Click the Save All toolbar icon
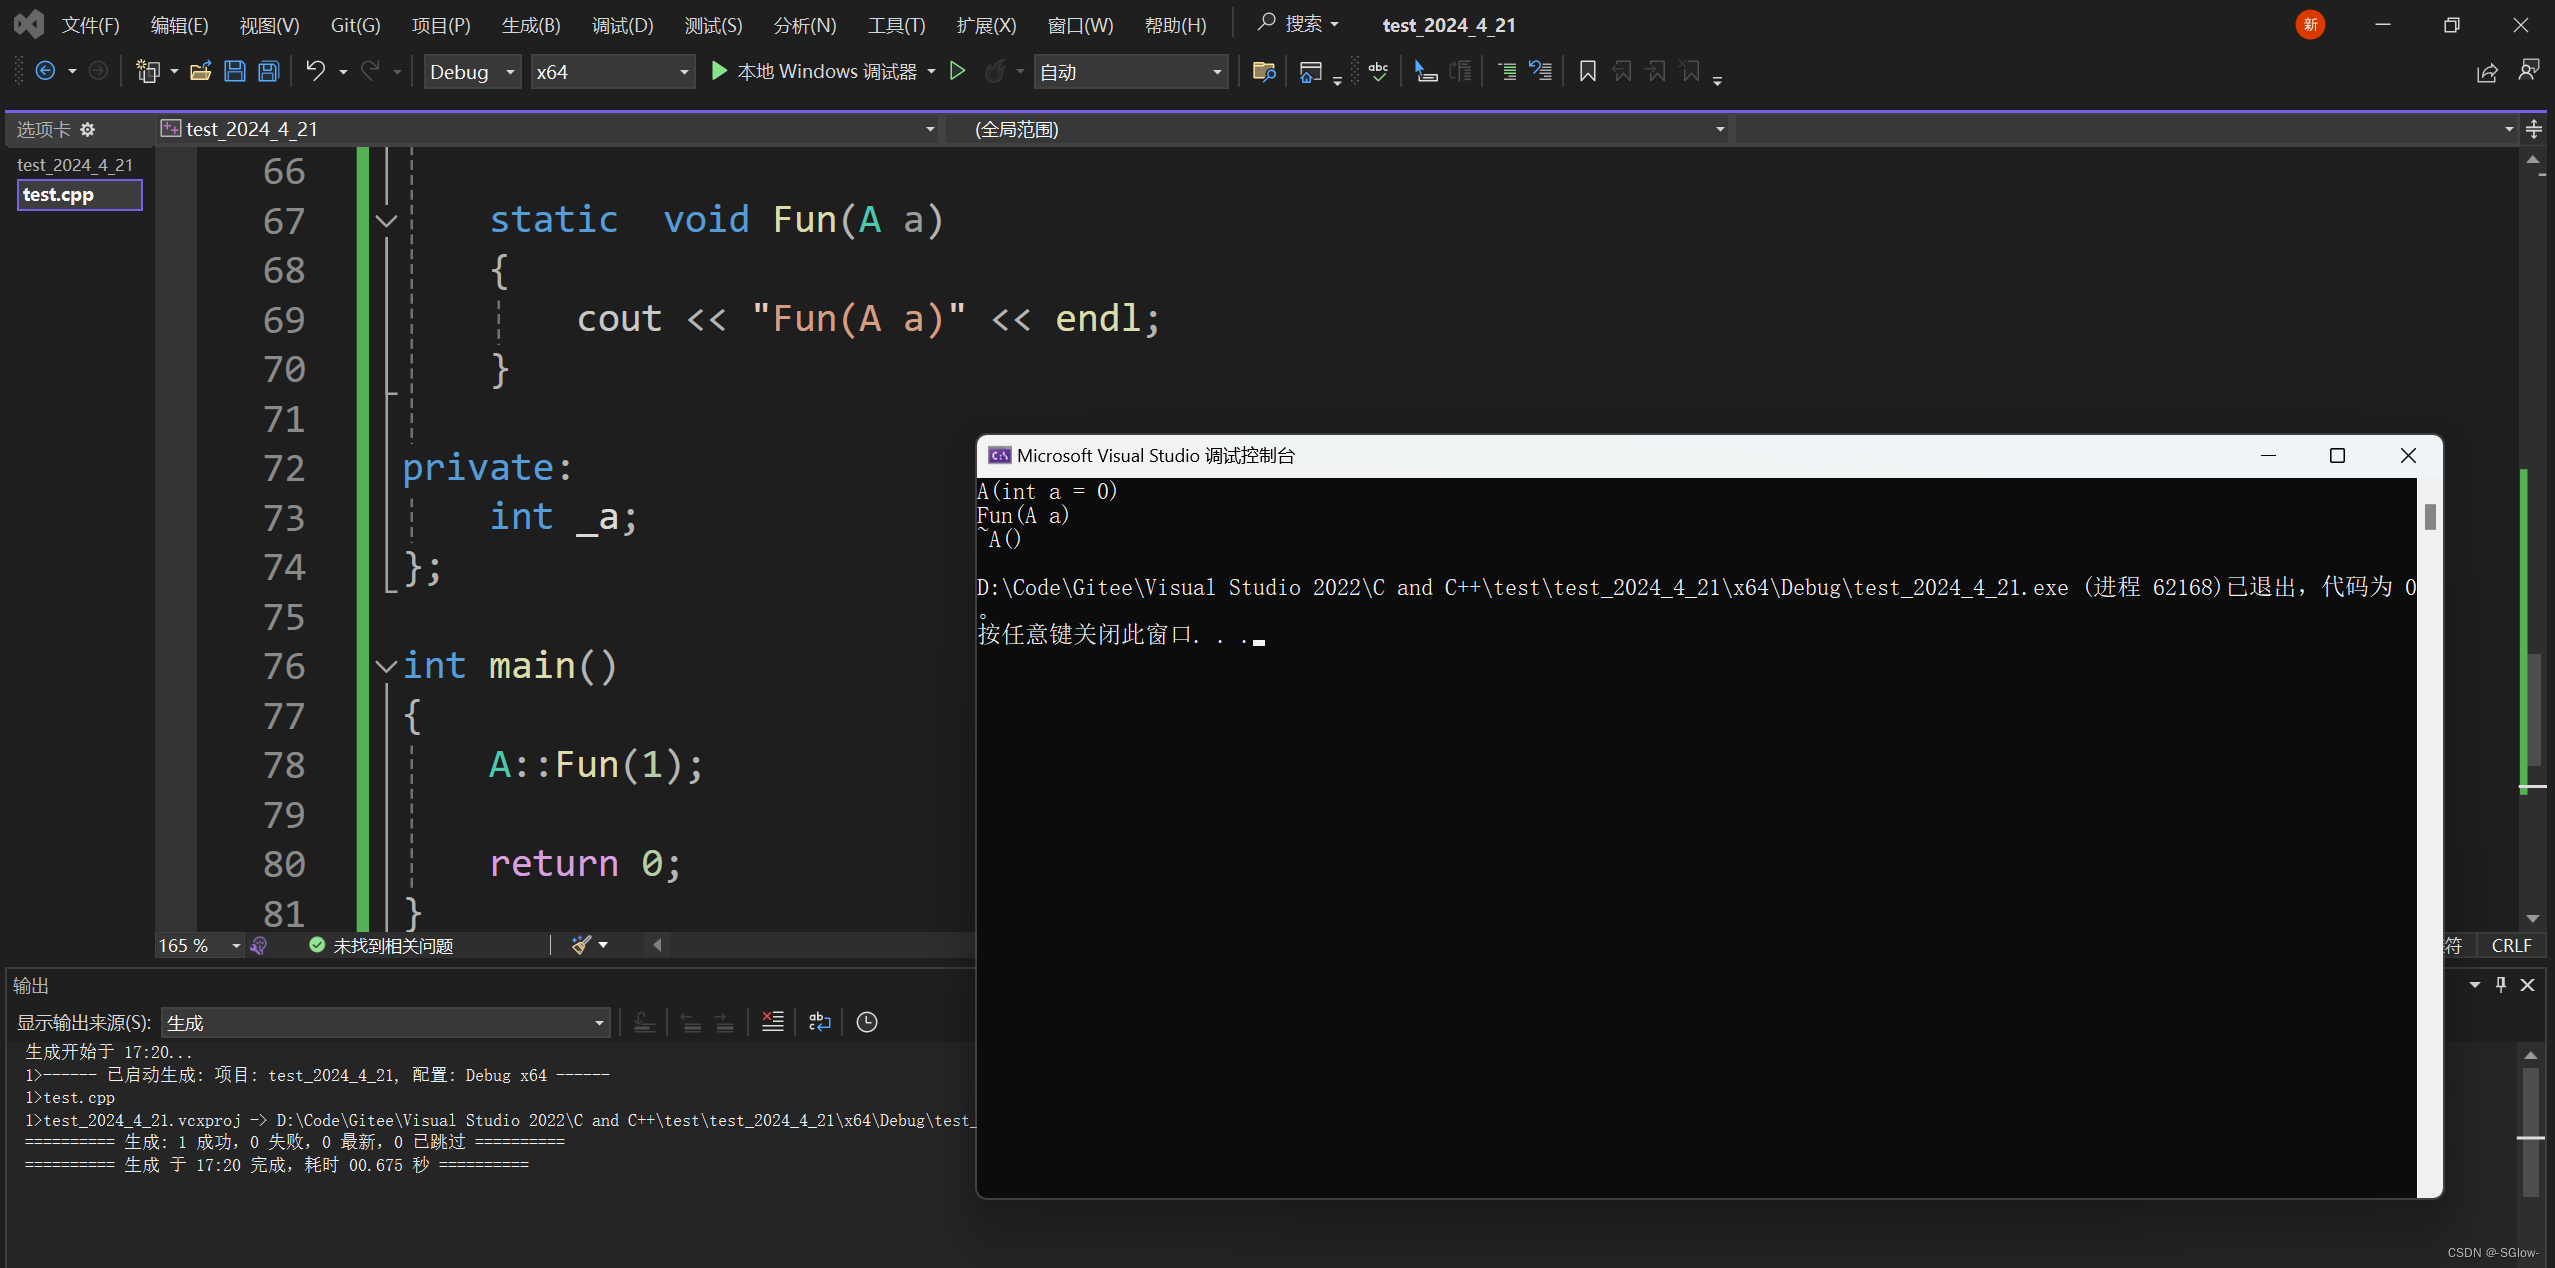The width and height of the screenshot is (2555, 1268). [269, 71]
